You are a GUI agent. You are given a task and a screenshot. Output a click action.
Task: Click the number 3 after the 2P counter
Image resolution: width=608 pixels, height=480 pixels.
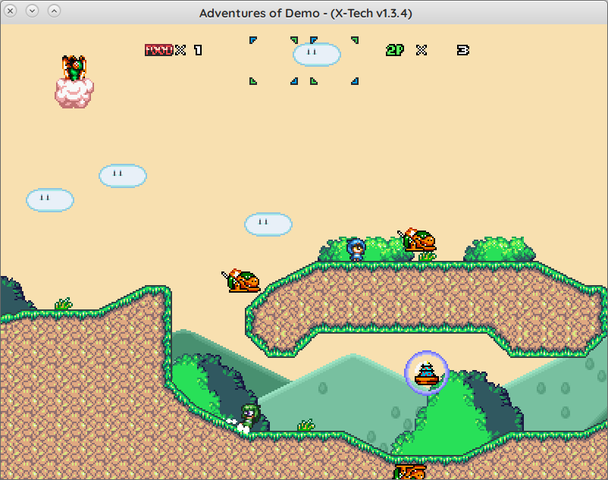(463, 50)
